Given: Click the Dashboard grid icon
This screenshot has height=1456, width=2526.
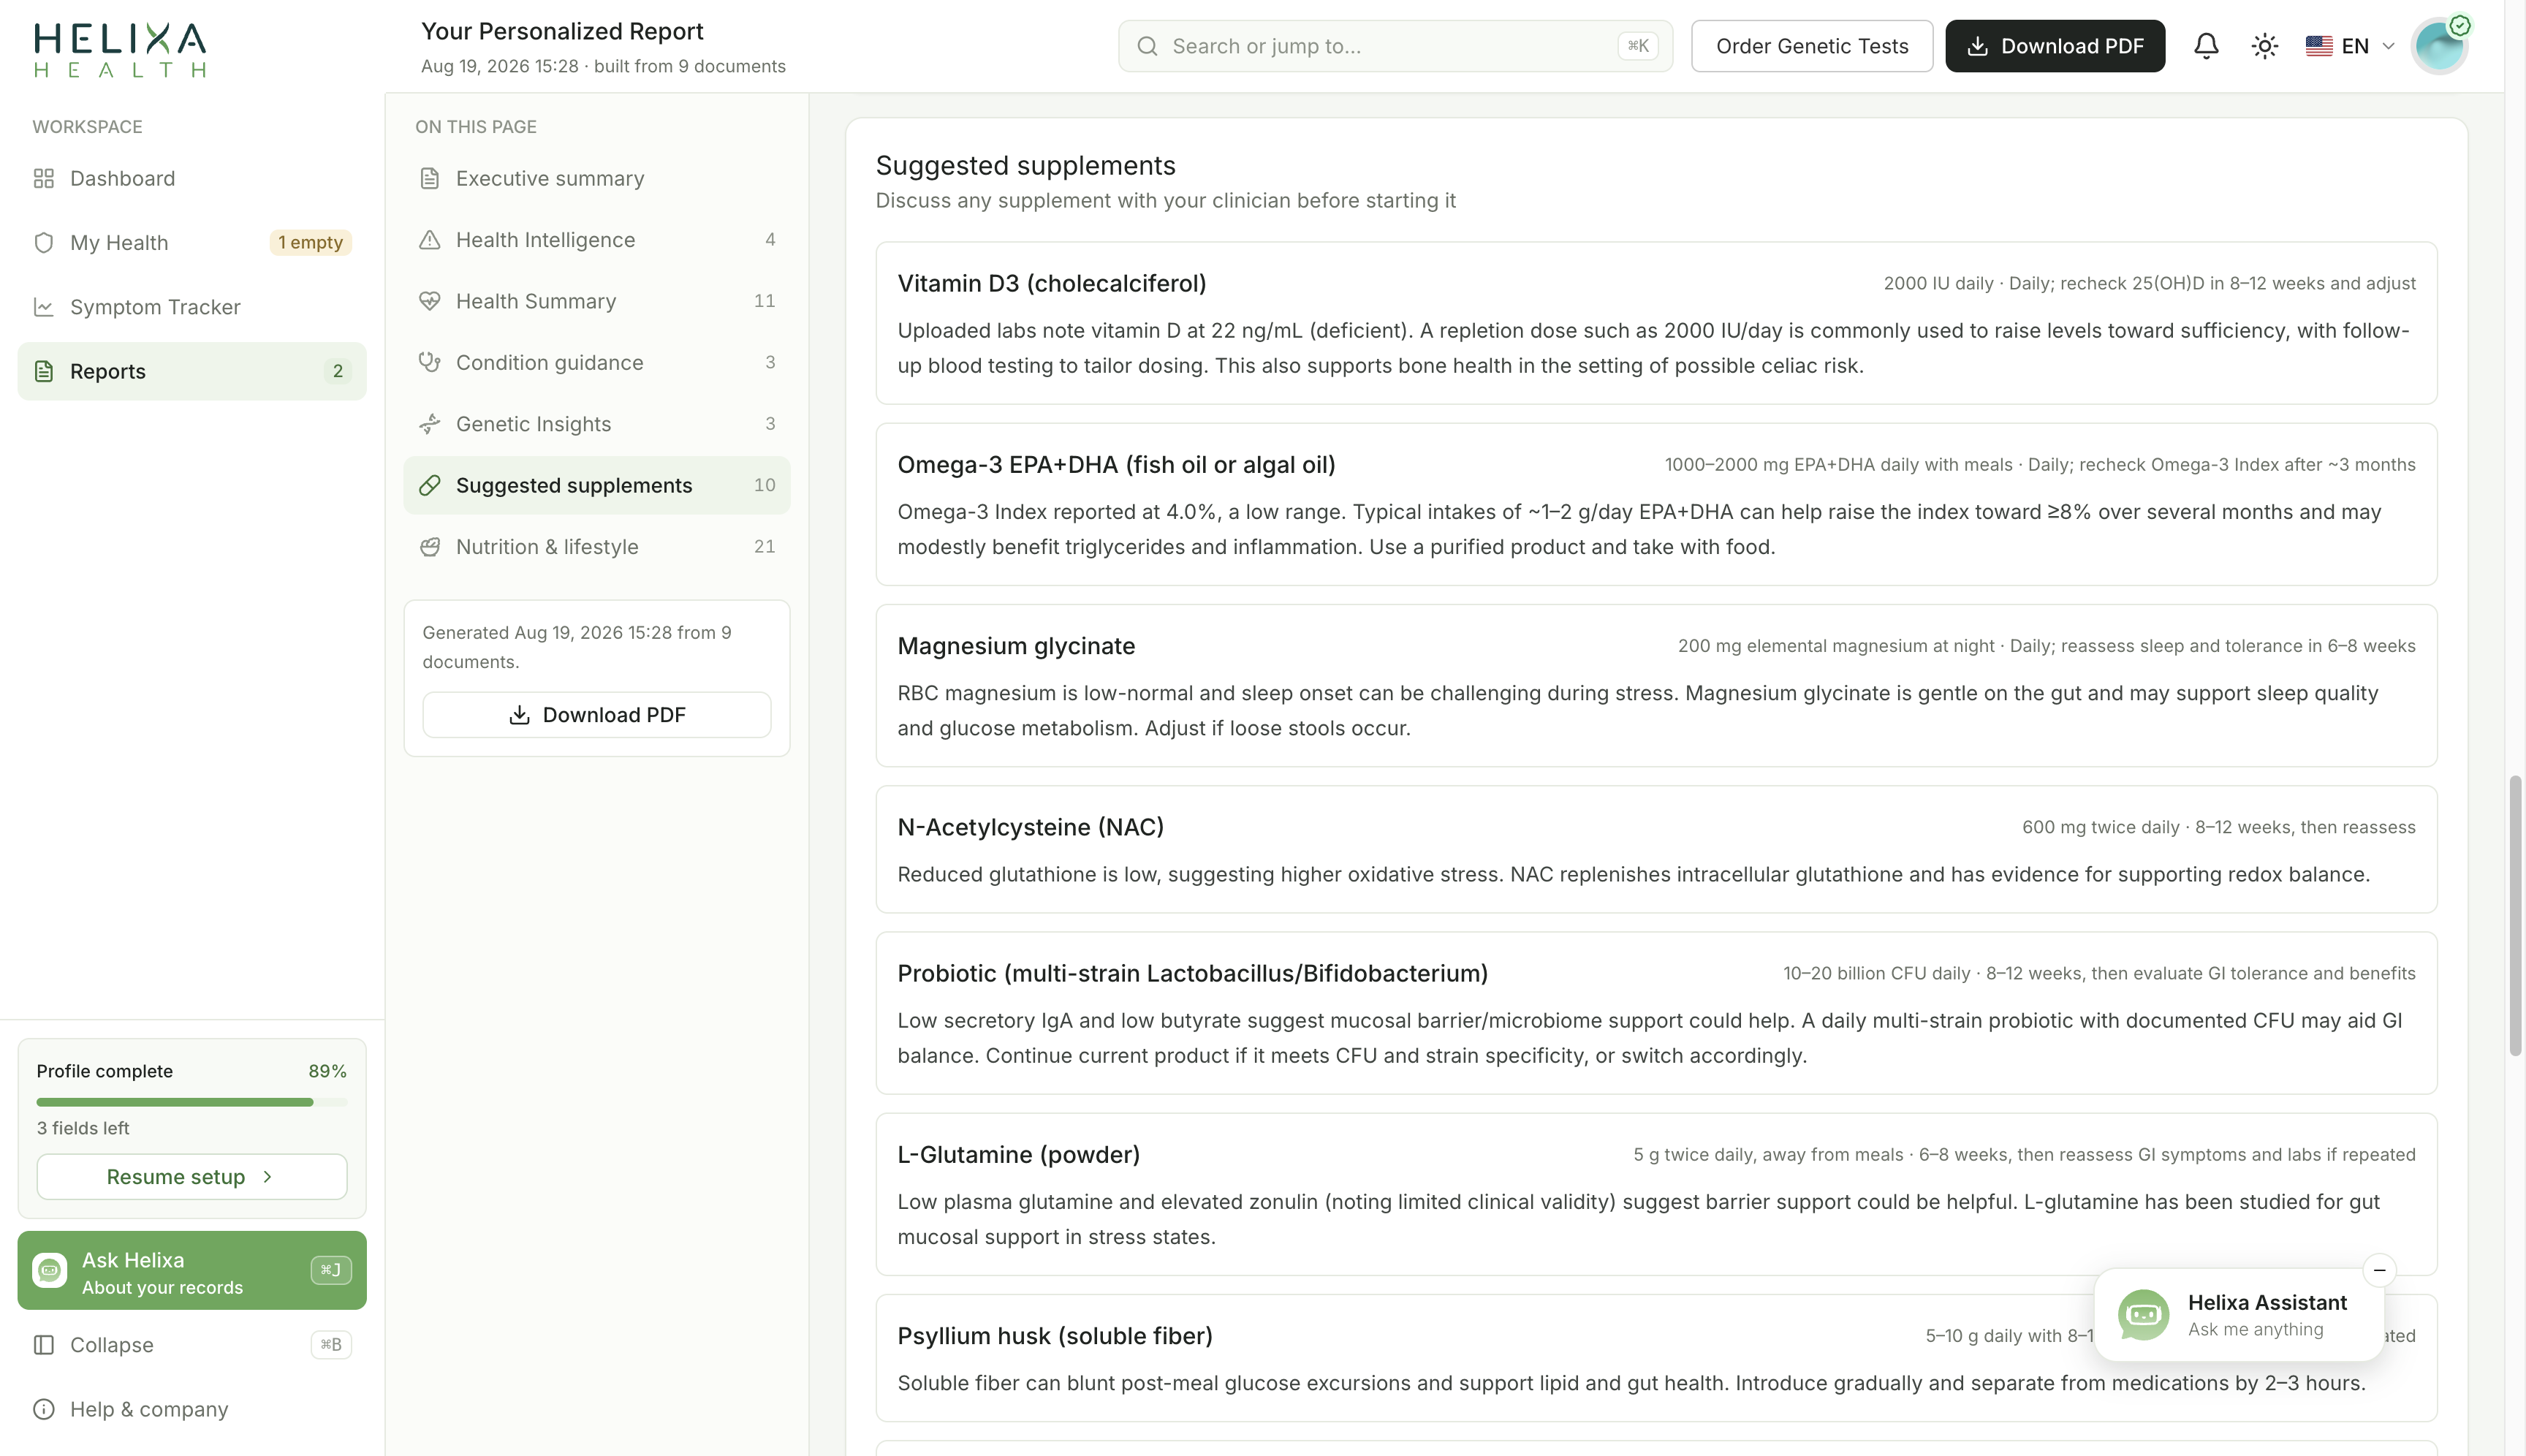Looking at the screenshot, I should coord(43,178).
